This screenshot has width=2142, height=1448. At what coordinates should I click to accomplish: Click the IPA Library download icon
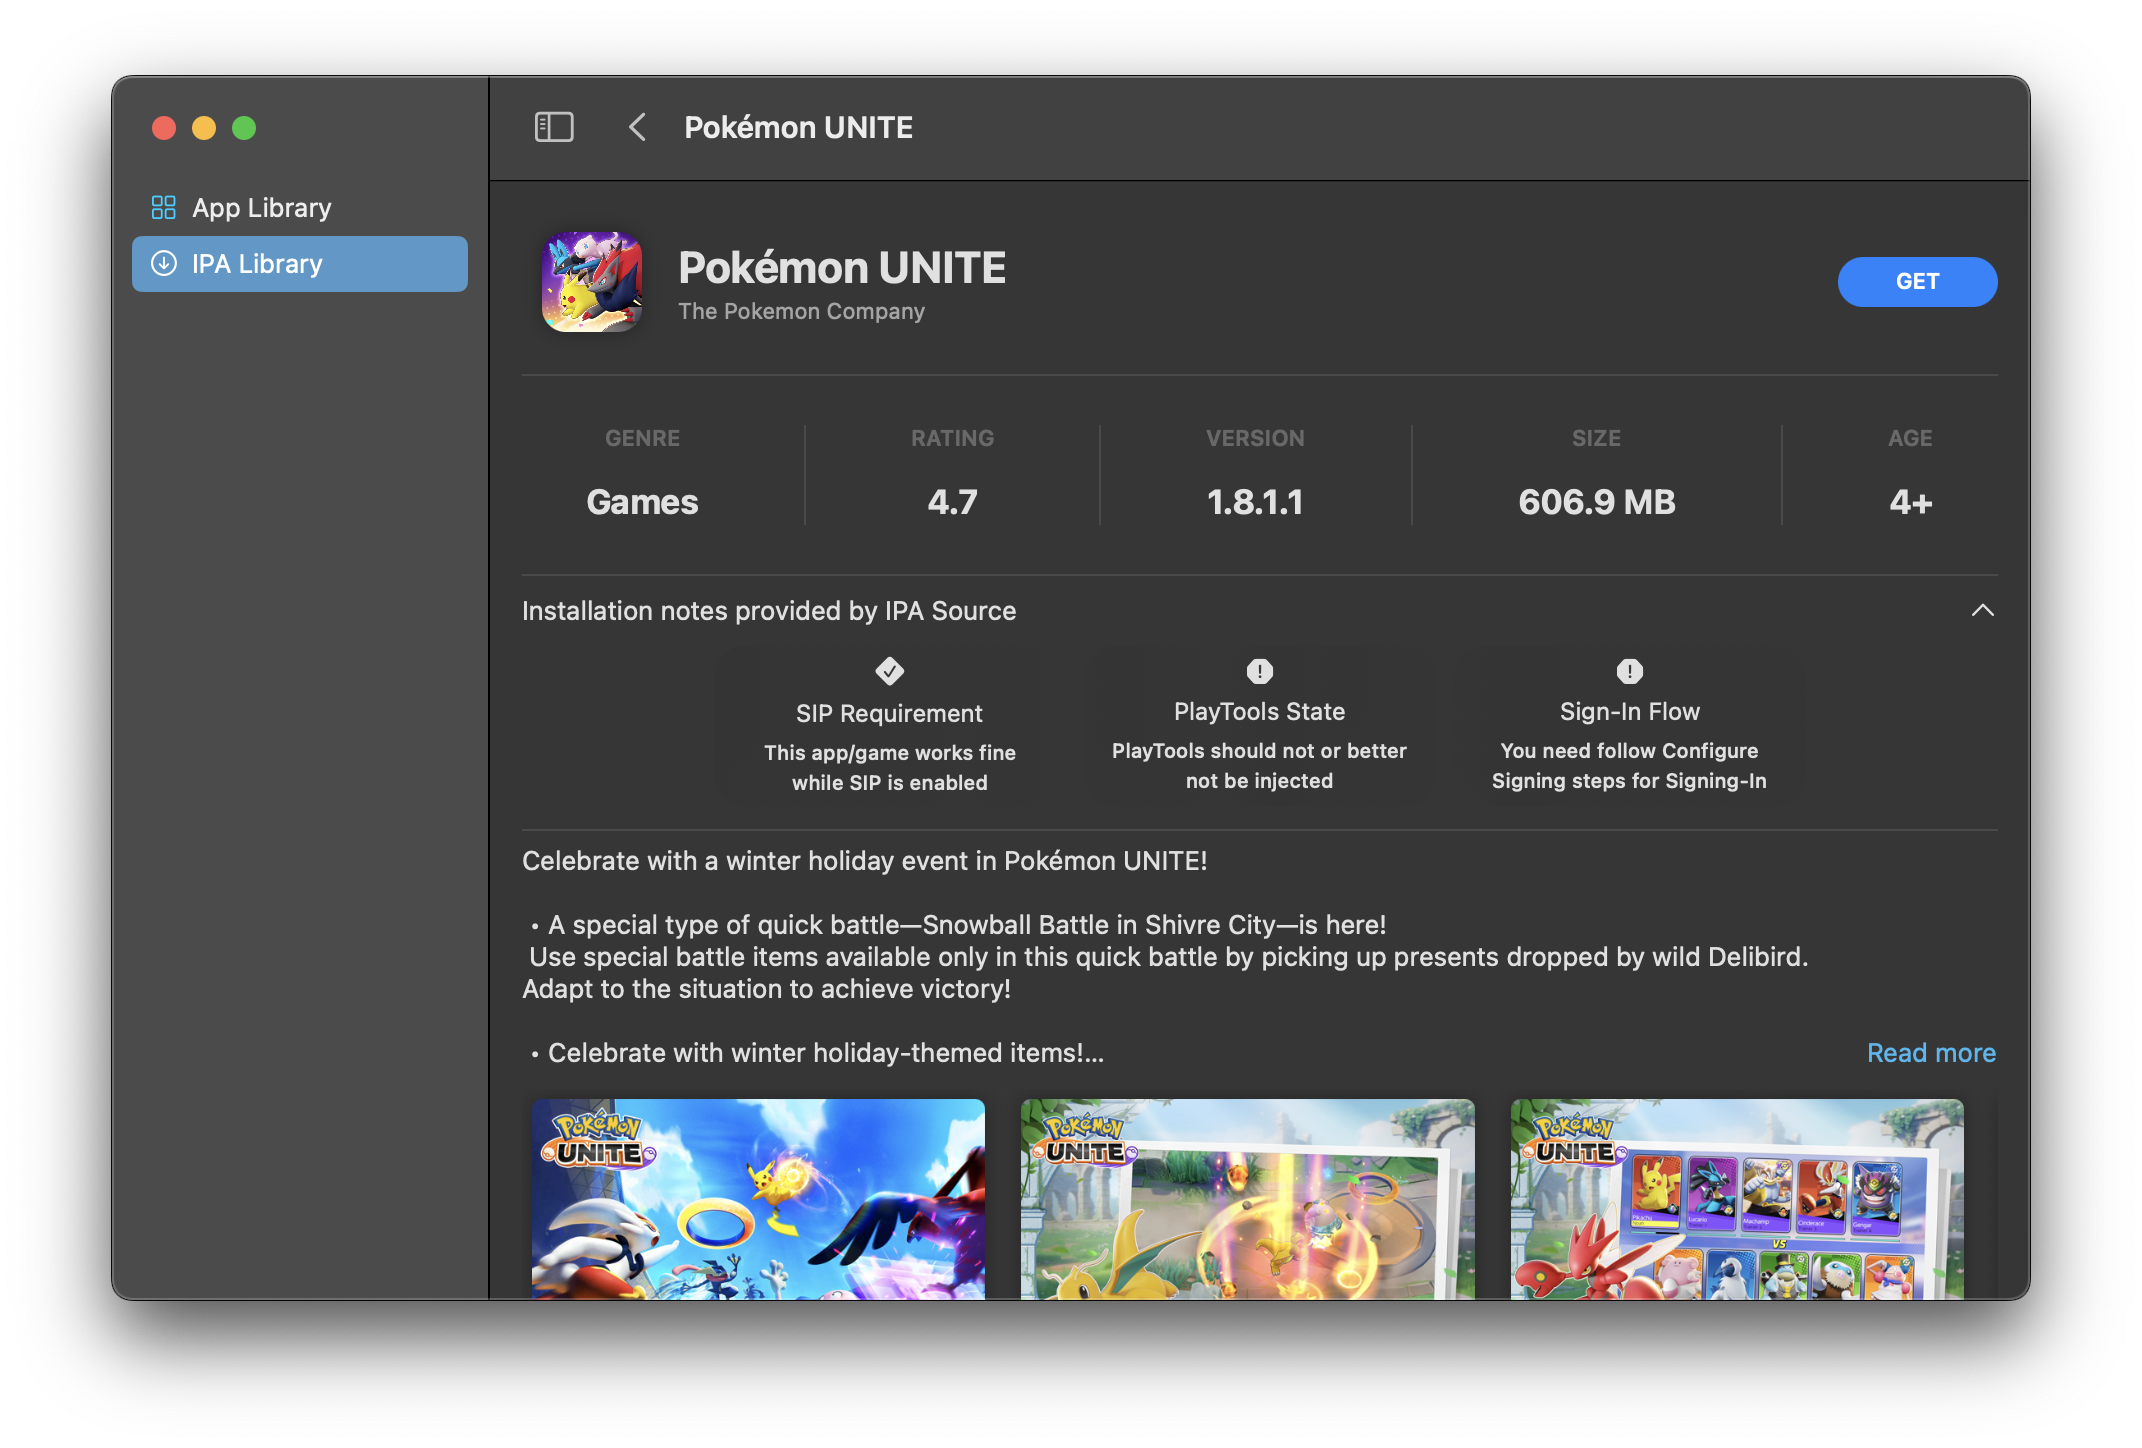[163, 263]
